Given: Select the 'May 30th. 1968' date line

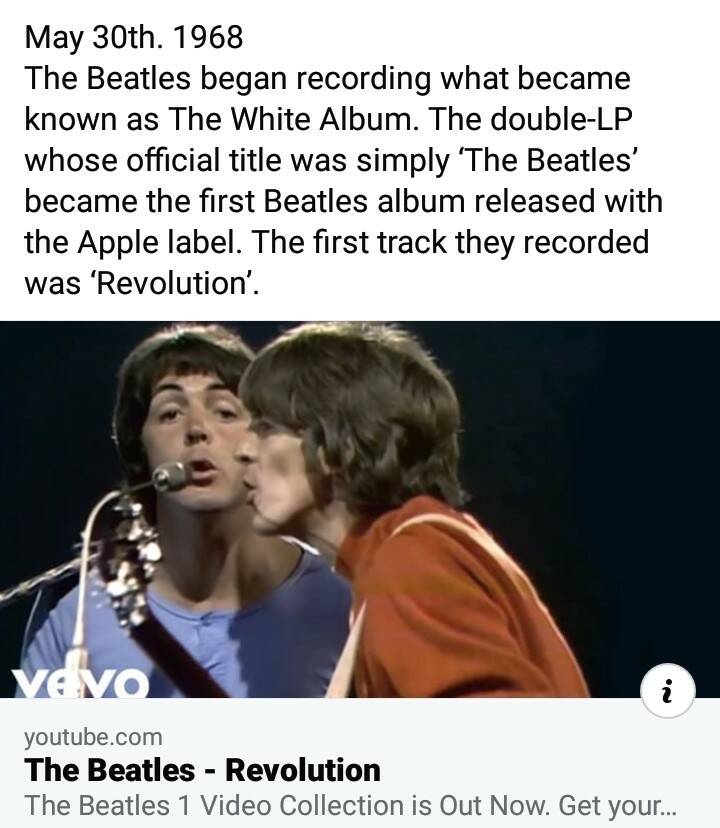Looking at the screenshot, I should click(x=134, y=37).
